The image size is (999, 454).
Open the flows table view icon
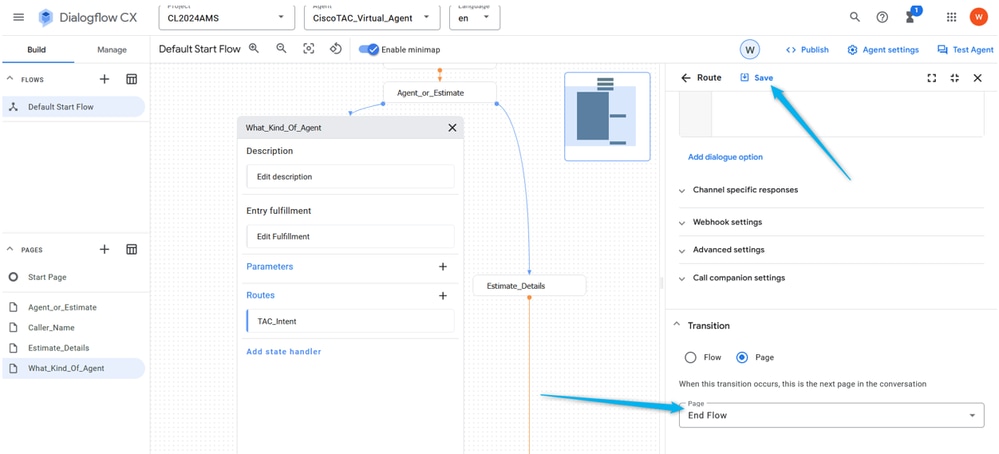(132, 79)
